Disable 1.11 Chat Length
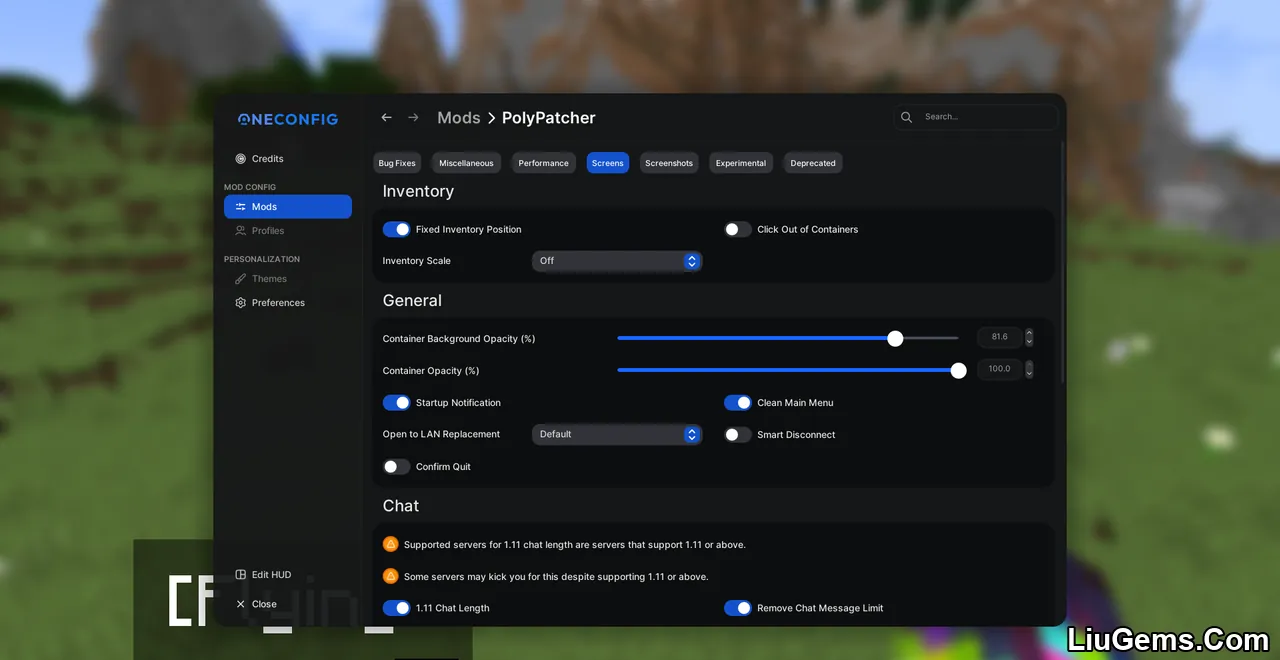 pos(397,608)
